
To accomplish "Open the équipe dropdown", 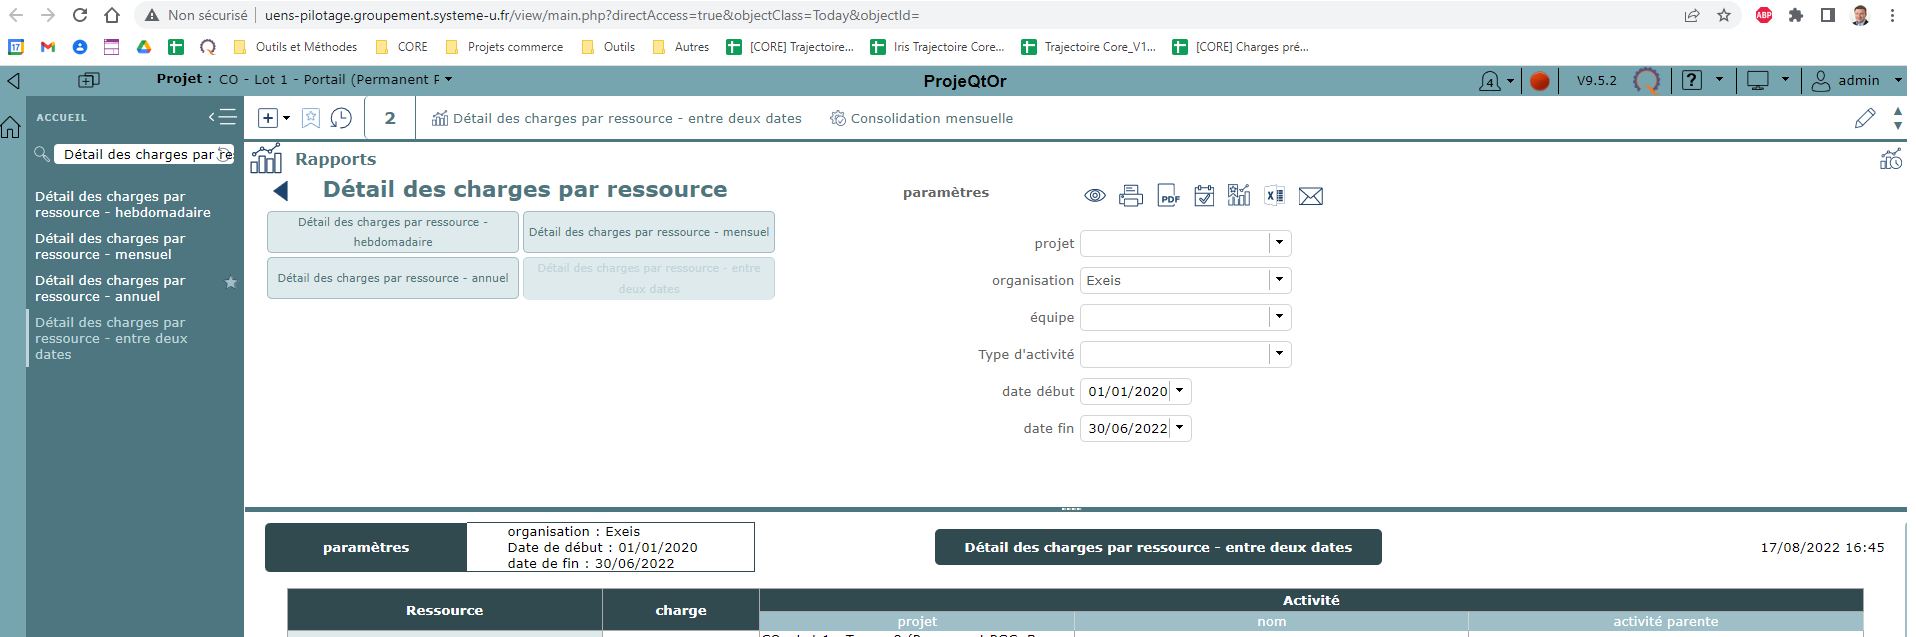I will click(x=1279, y=317).
